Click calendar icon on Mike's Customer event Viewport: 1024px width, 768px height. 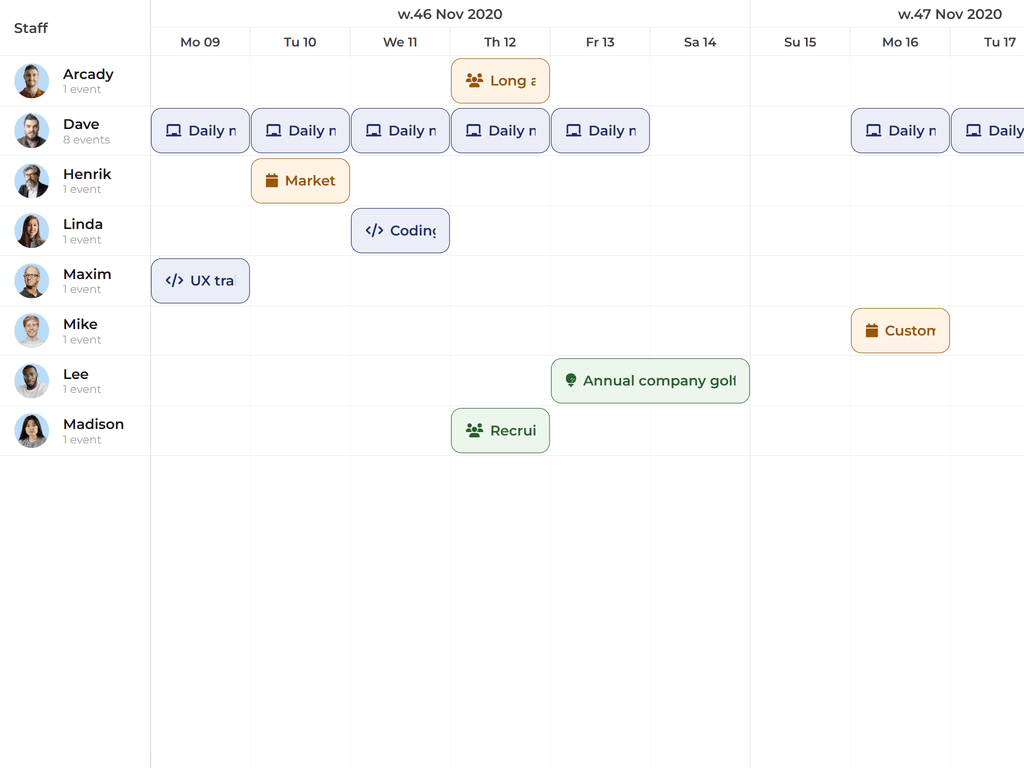(x=871, y=331)
